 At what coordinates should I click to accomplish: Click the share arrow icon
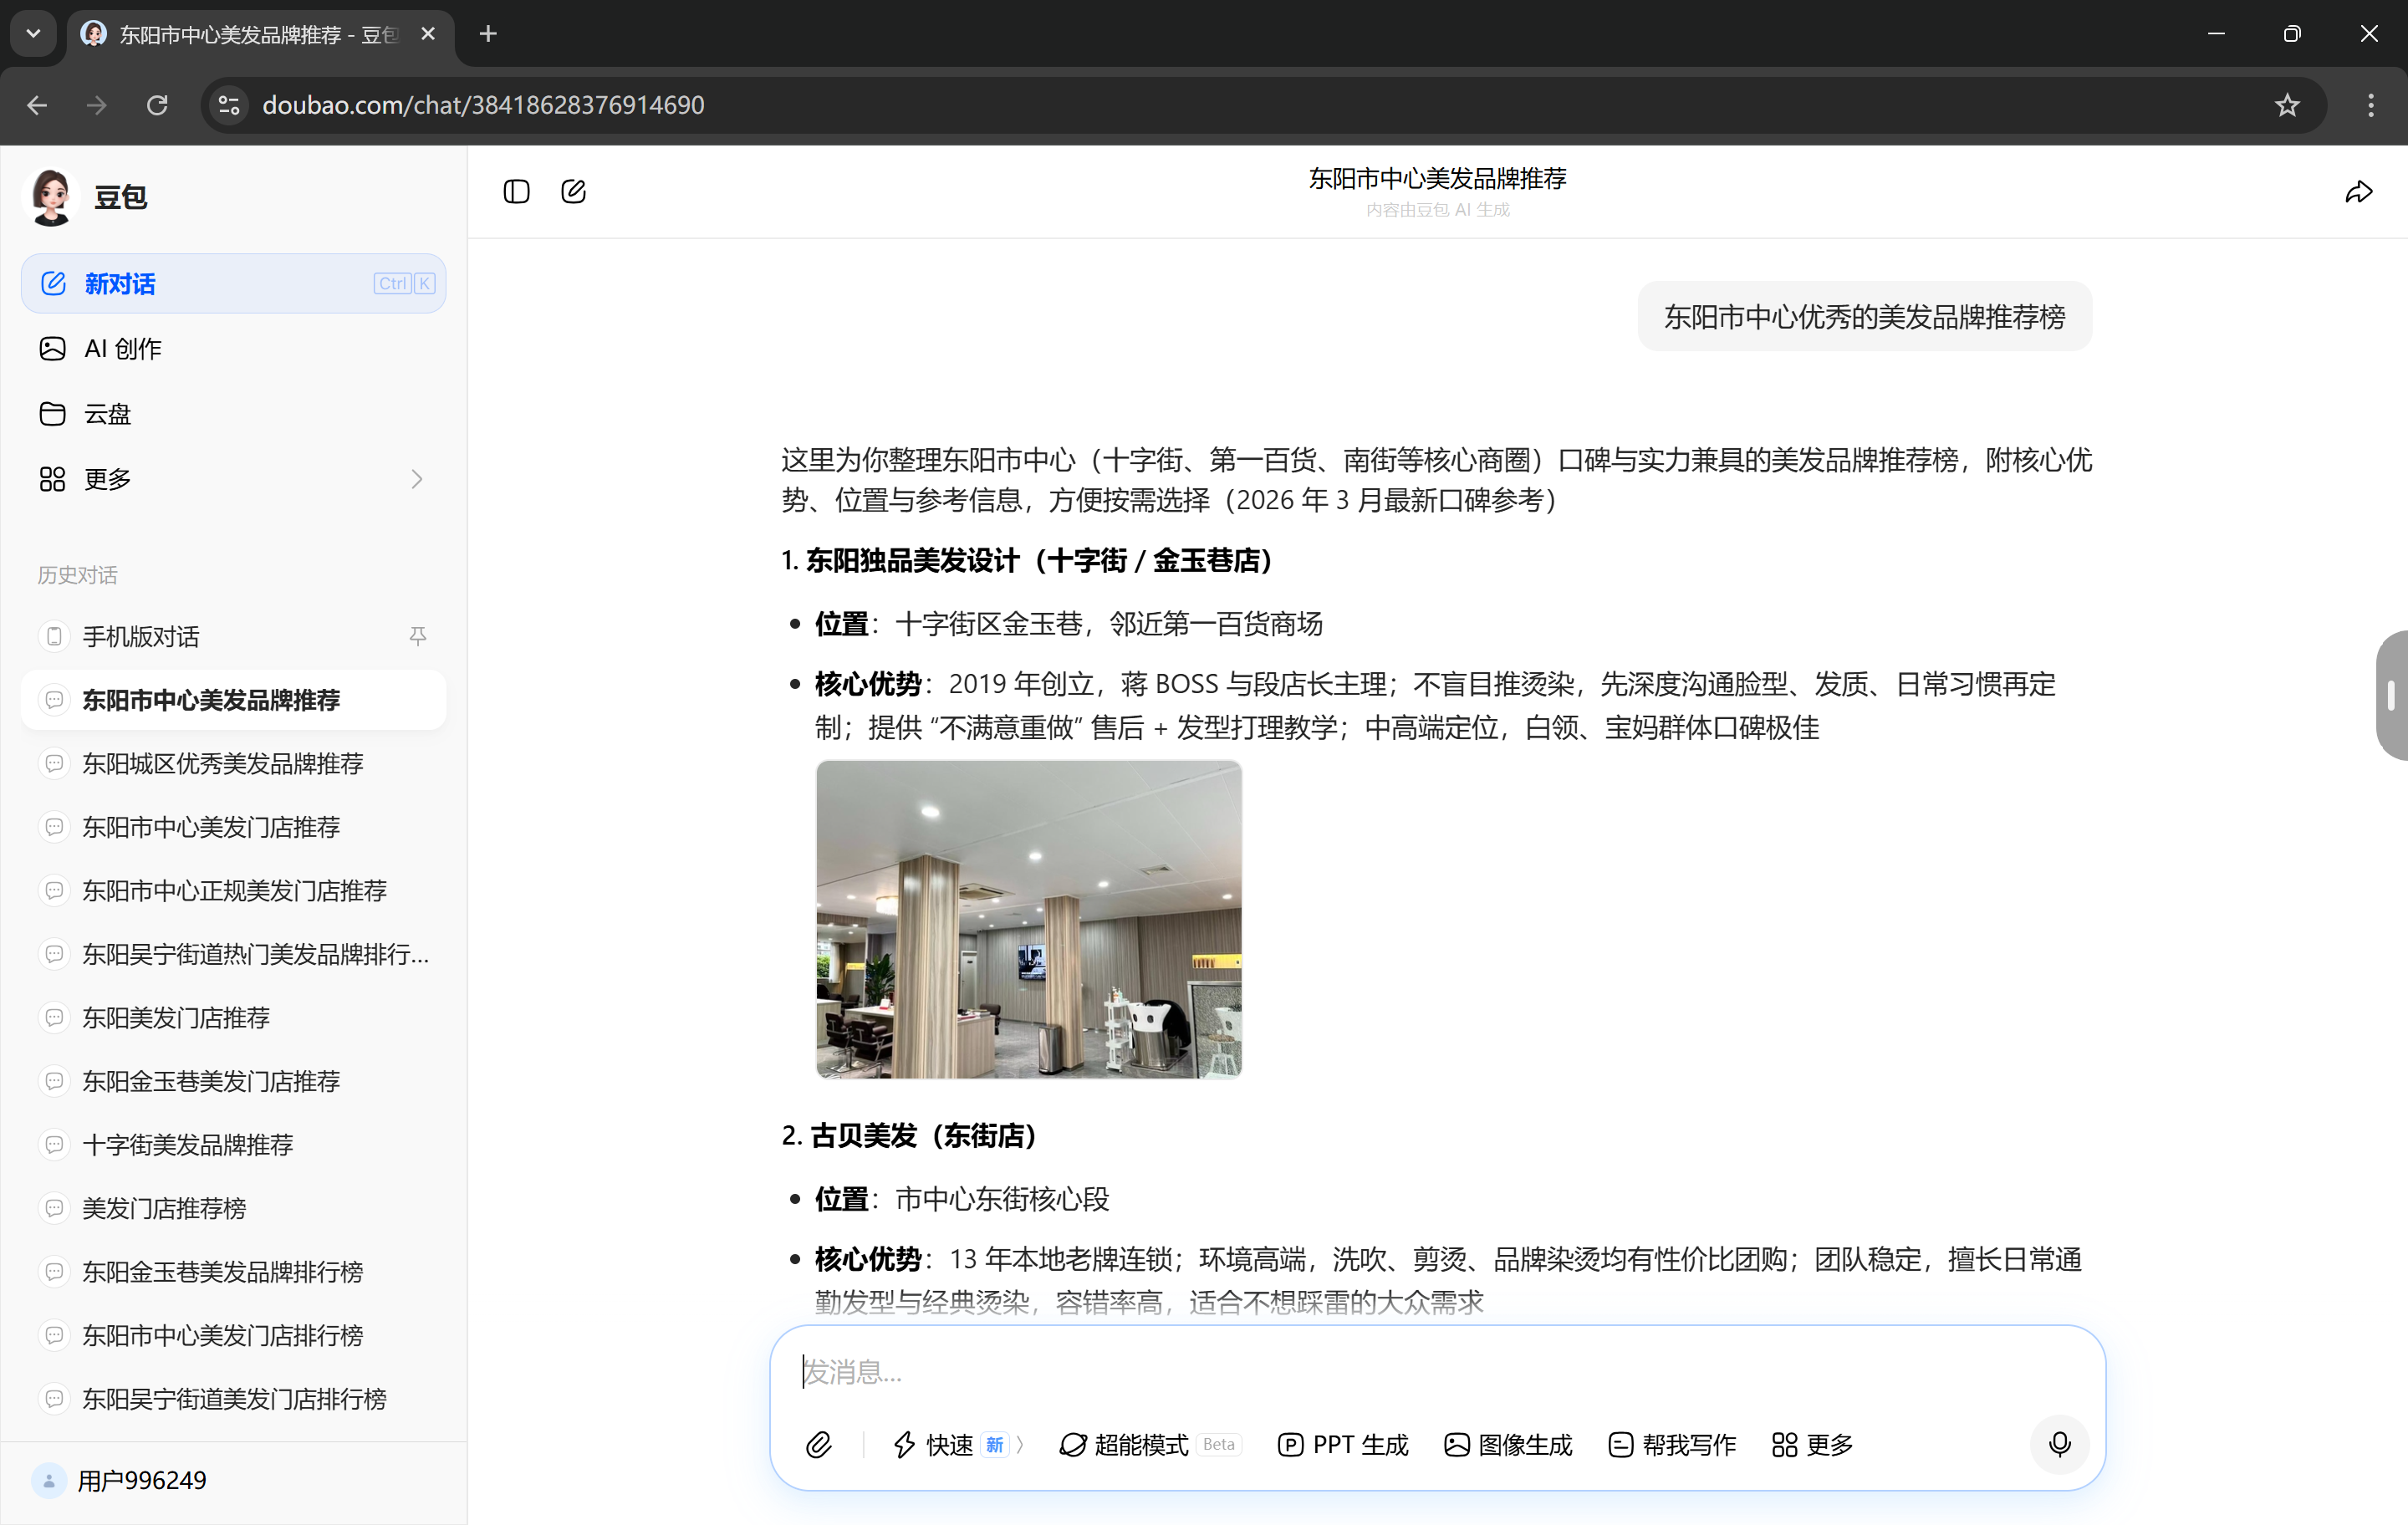[2358, 192]
